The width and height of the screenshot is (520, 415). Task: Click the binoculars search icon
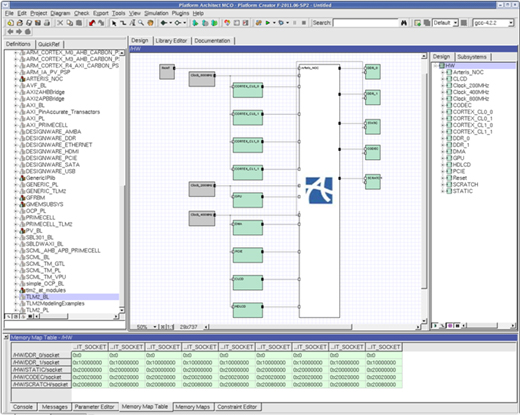click(x=404, y=23)
